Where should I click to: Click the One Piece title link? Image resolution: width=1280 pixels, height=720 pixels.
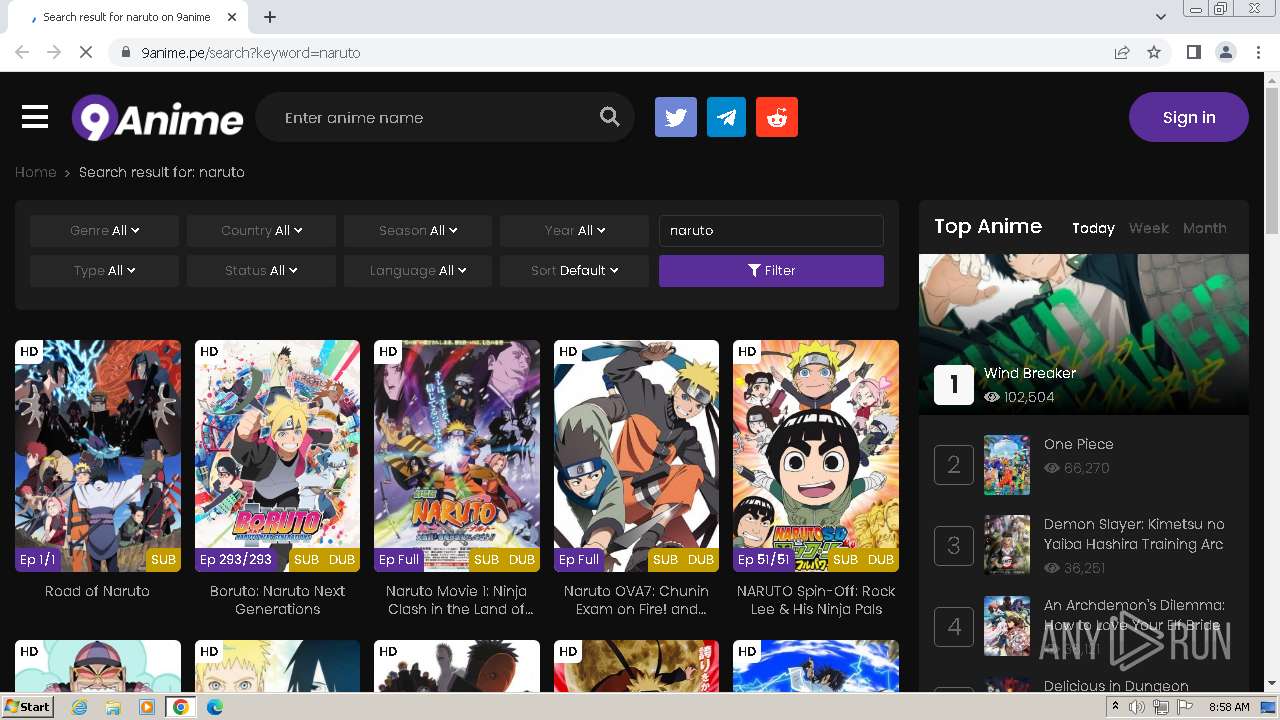tap(1078, 444)
